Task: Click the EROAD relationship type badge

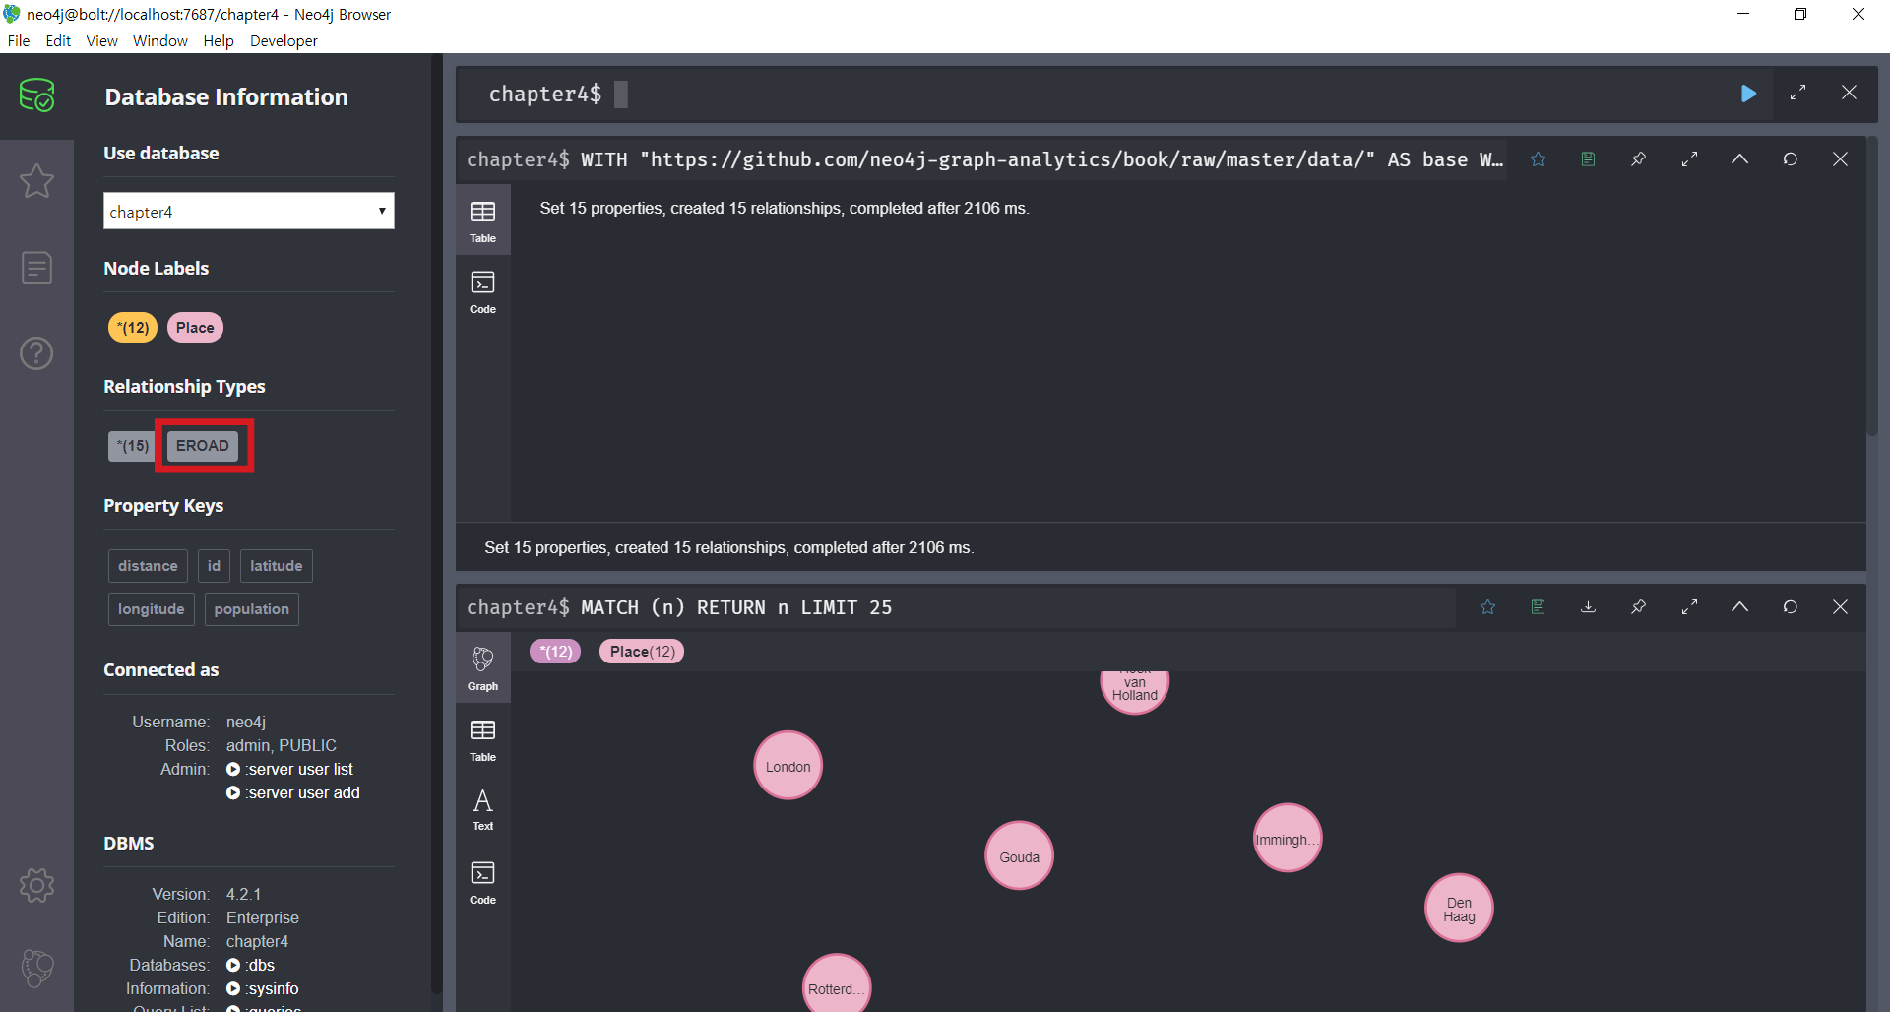Action: [x=203, y=446]
